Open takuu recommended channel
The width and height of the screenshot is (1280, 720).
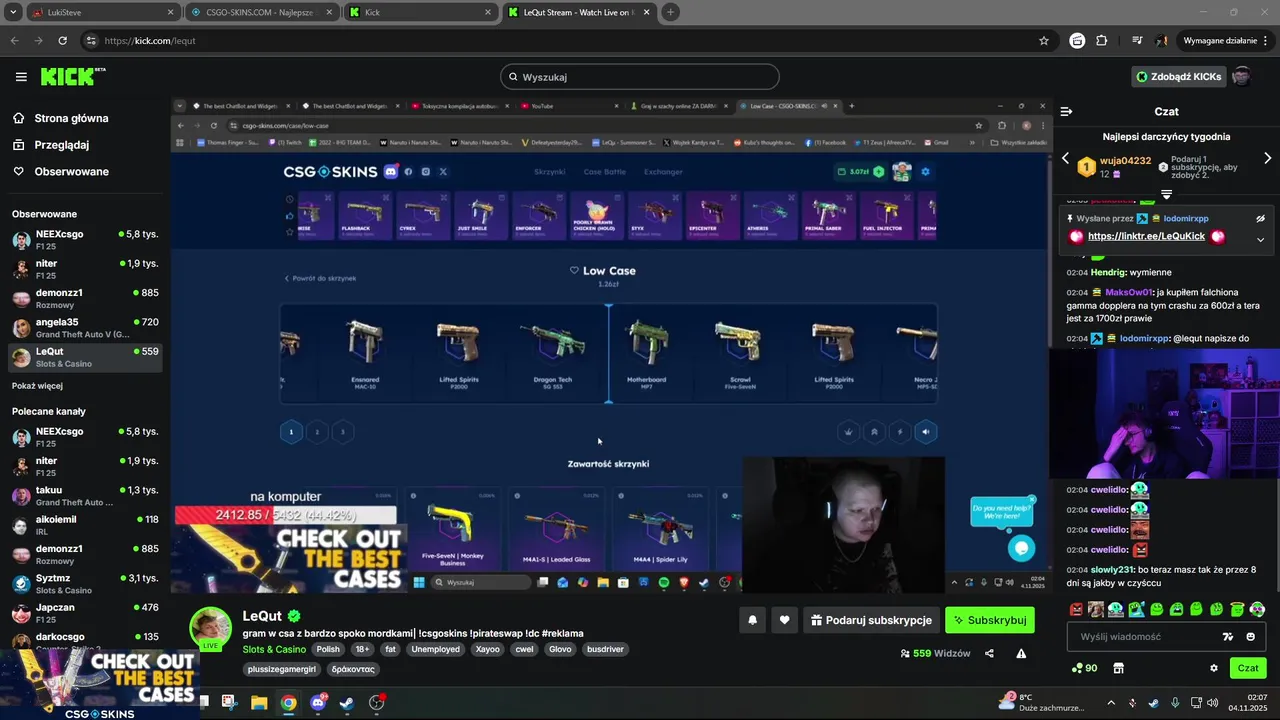[84, 496]
